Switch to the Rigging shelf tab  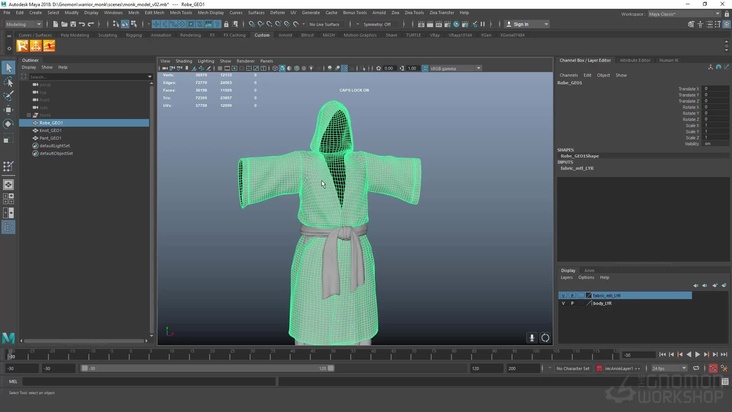point(134,35)
